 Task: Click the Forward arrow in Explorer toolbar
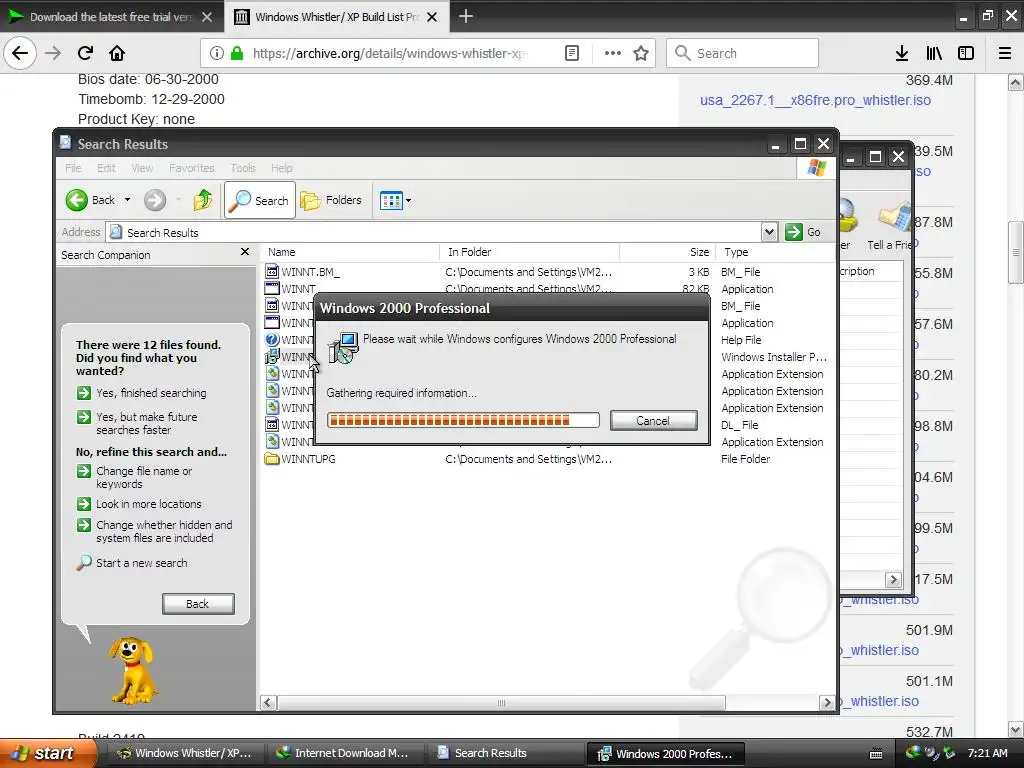(x=155, y=200)
